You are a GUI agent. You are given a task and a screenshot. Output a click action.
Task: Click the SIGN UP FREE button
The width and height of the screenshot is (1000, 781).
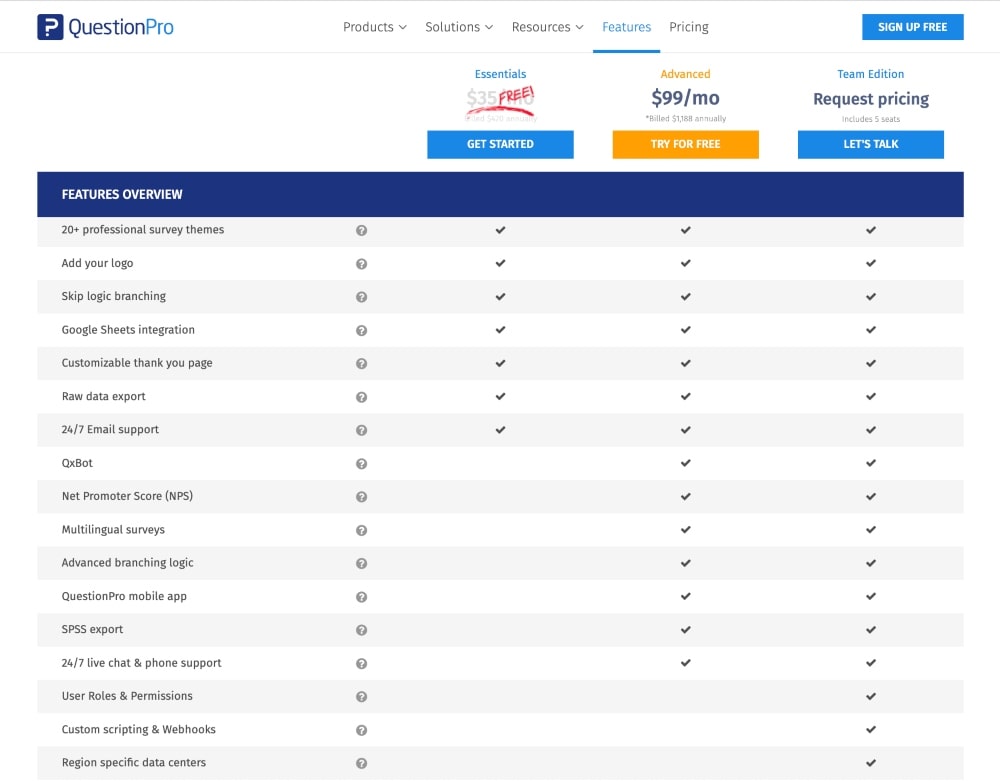click(912, 27)
